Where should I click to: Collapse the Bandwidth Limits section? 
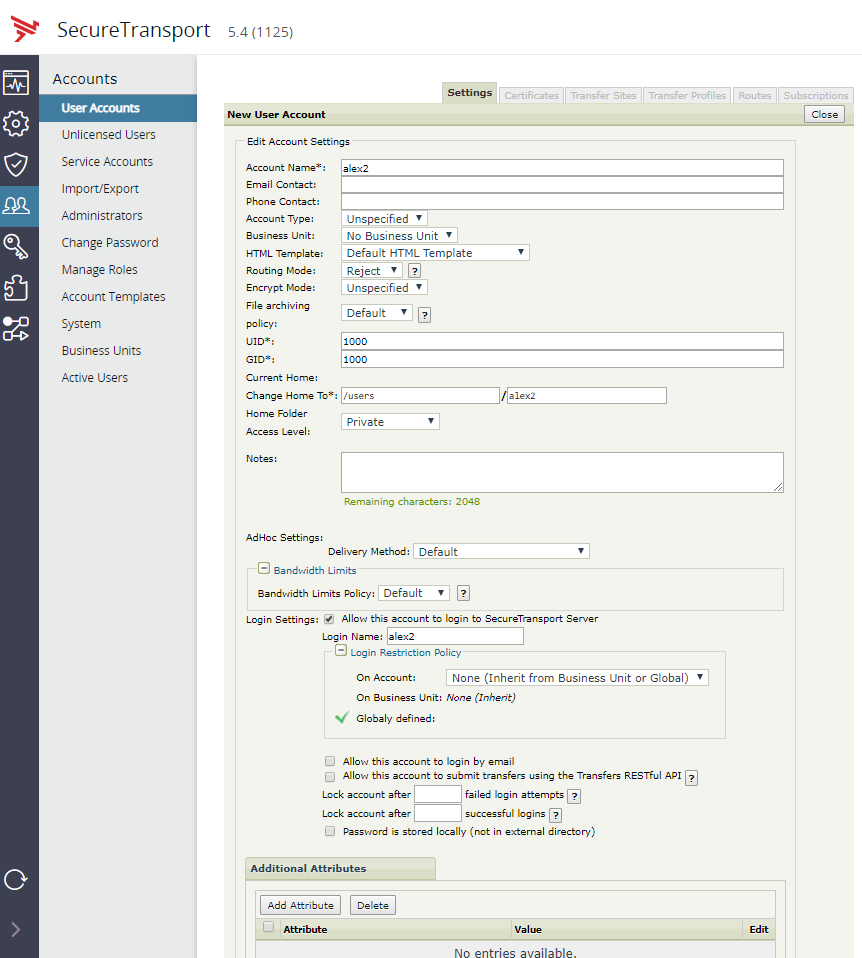(264, 568)
